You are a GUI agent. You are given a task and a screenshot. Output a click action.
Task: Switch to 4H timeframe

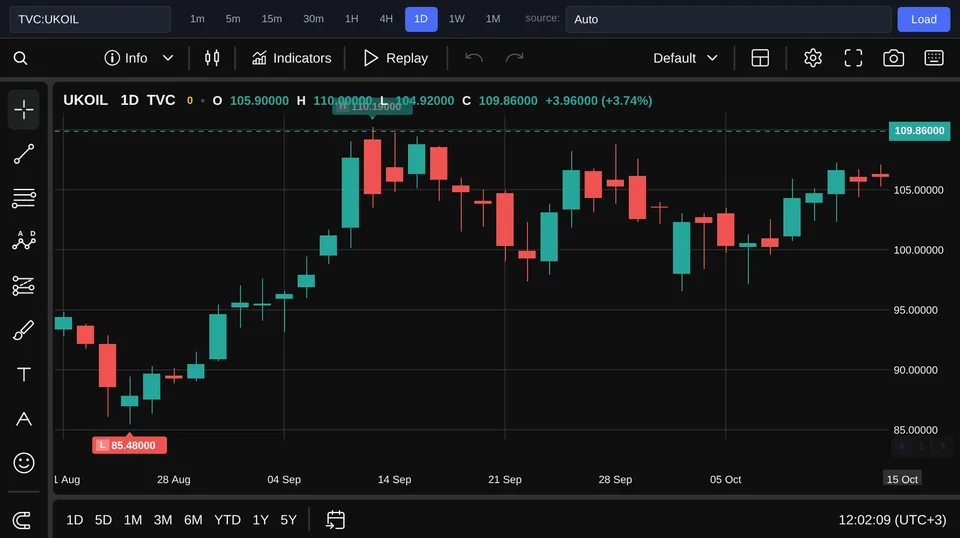pyautogui.click(x=386, y=19)
